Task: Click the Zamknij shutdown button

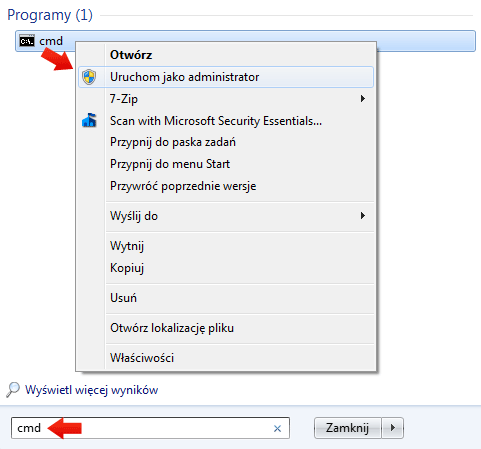Action: point(348,428)
